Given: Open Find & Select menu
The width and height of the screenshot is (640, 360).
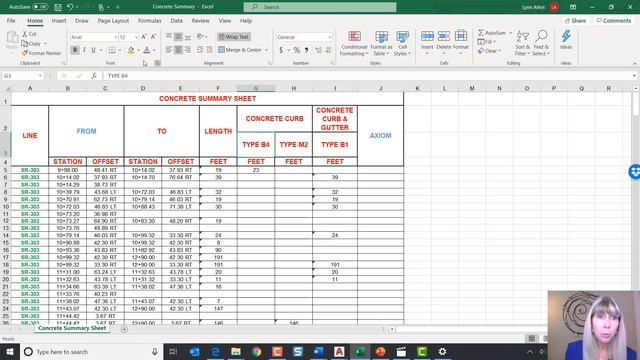Looking at the screenshot, I should pos(541,43).
